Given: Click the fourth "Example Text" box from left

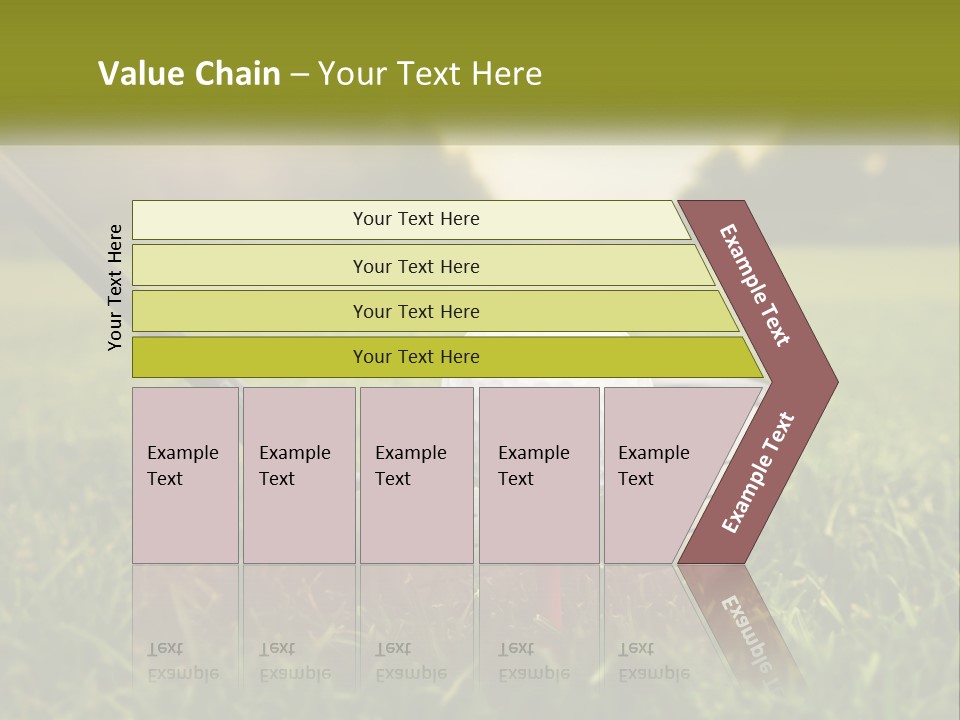Looking at the screenshot, I should 538,475.
